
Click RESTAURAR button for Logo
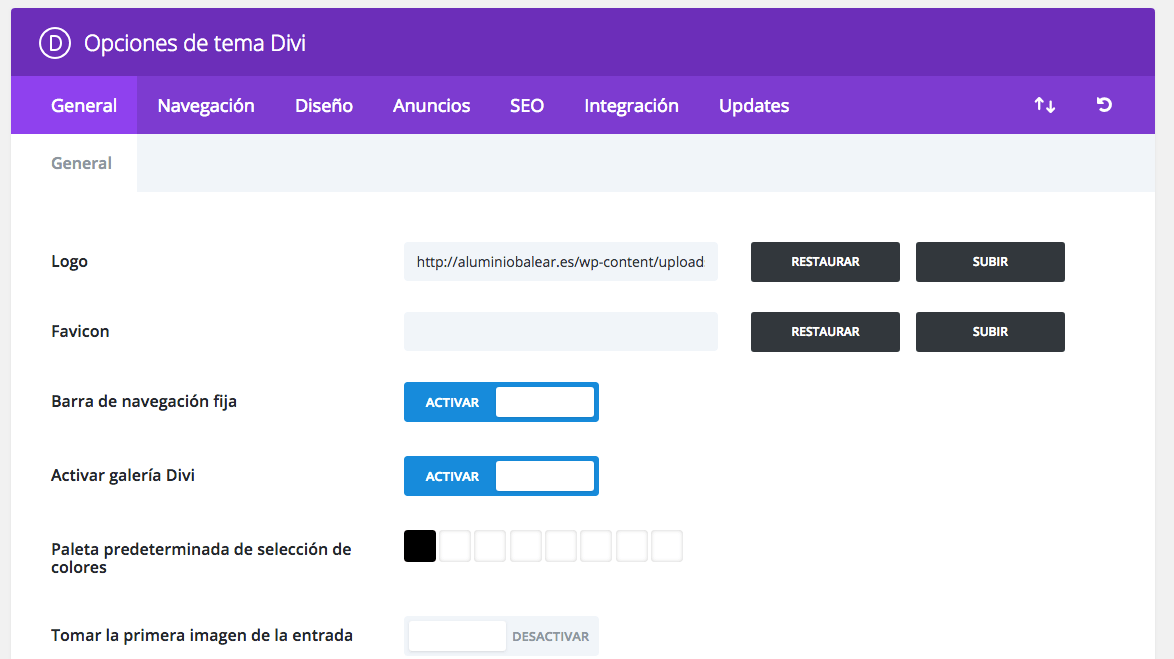[x=825, y=261]
